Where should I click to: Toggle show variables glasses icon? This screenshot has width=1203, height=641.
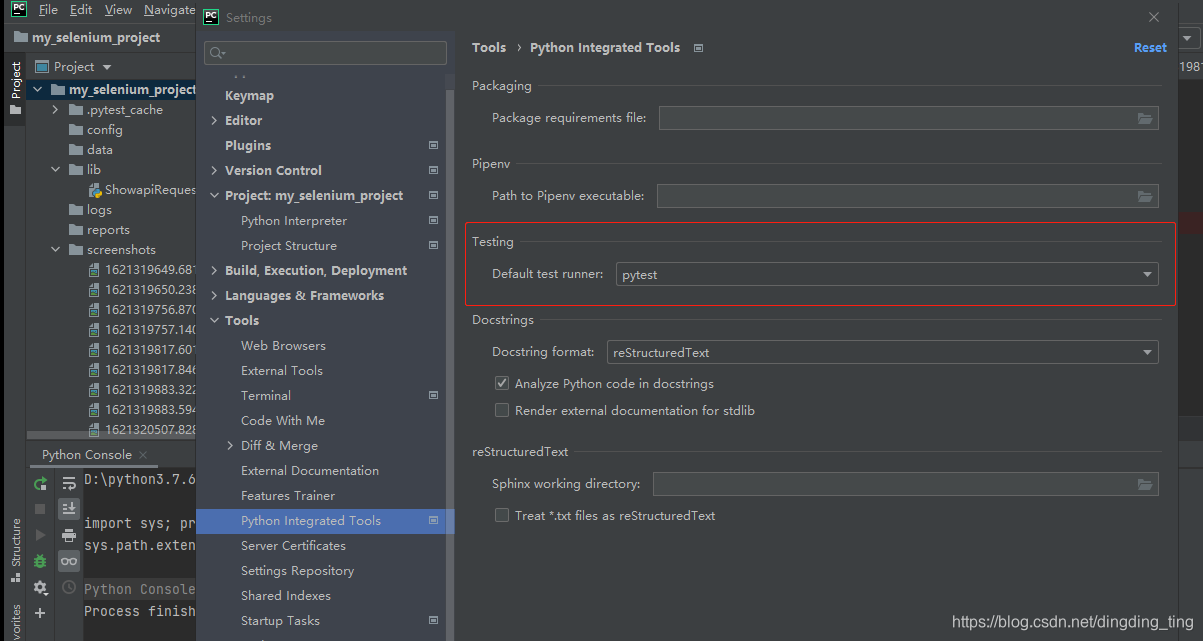[69, 561]
